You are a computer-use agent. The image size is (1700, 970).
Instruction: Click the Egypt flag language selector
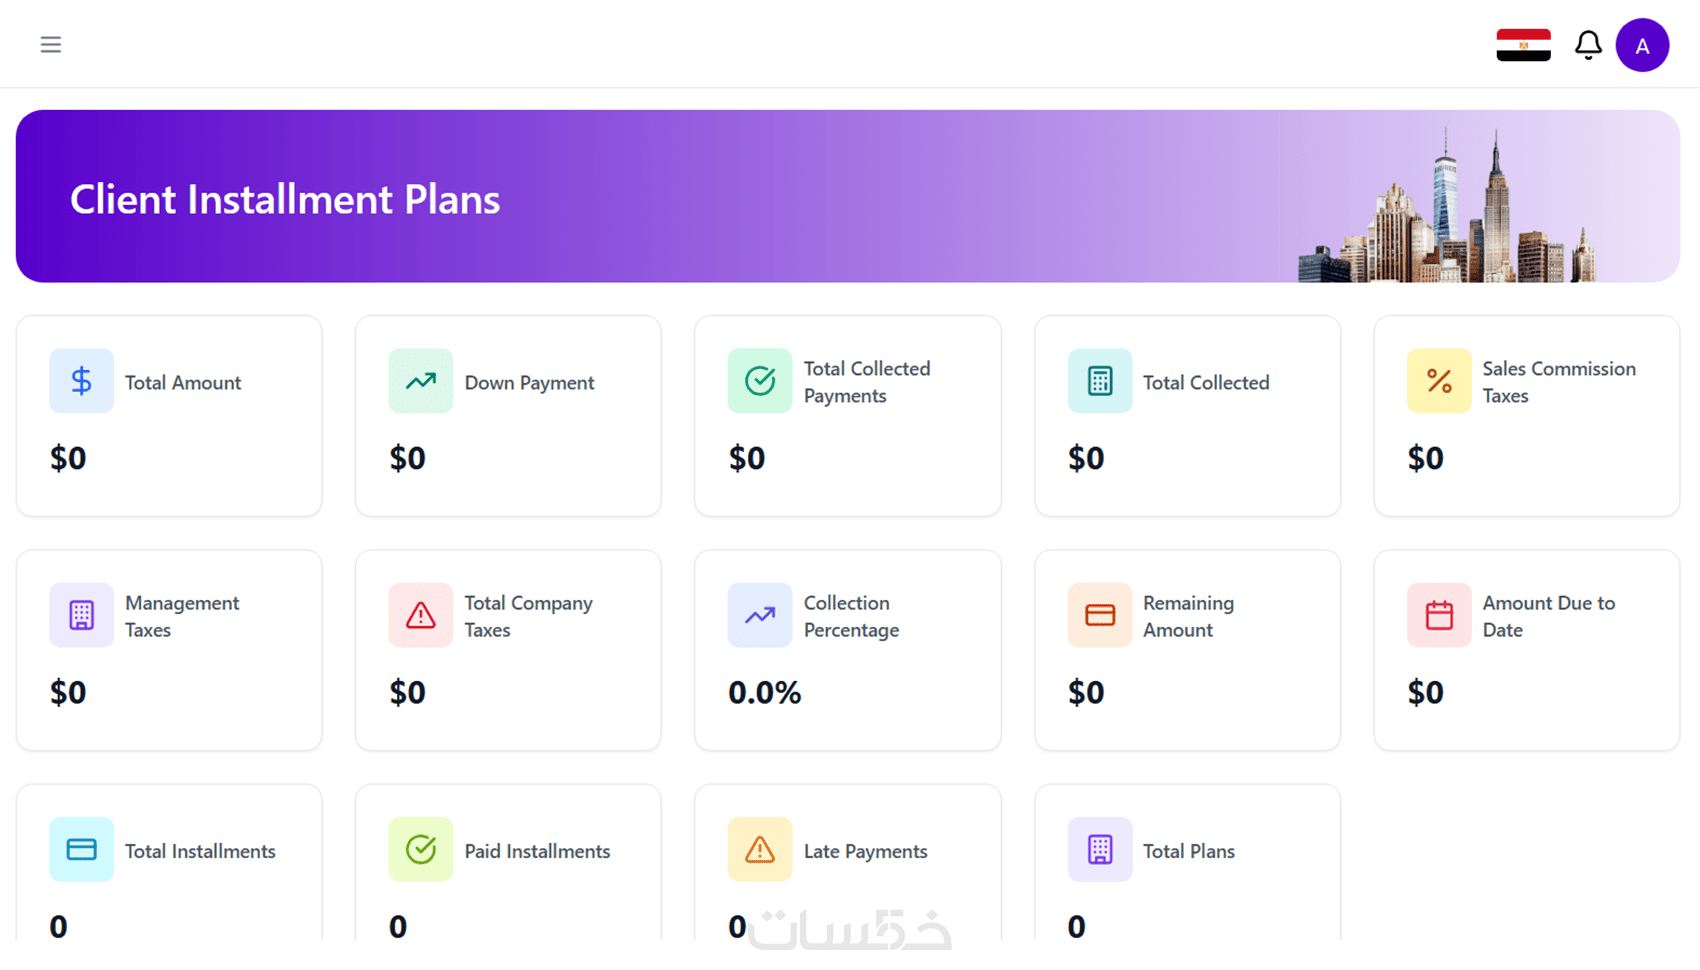(1523, 45)
